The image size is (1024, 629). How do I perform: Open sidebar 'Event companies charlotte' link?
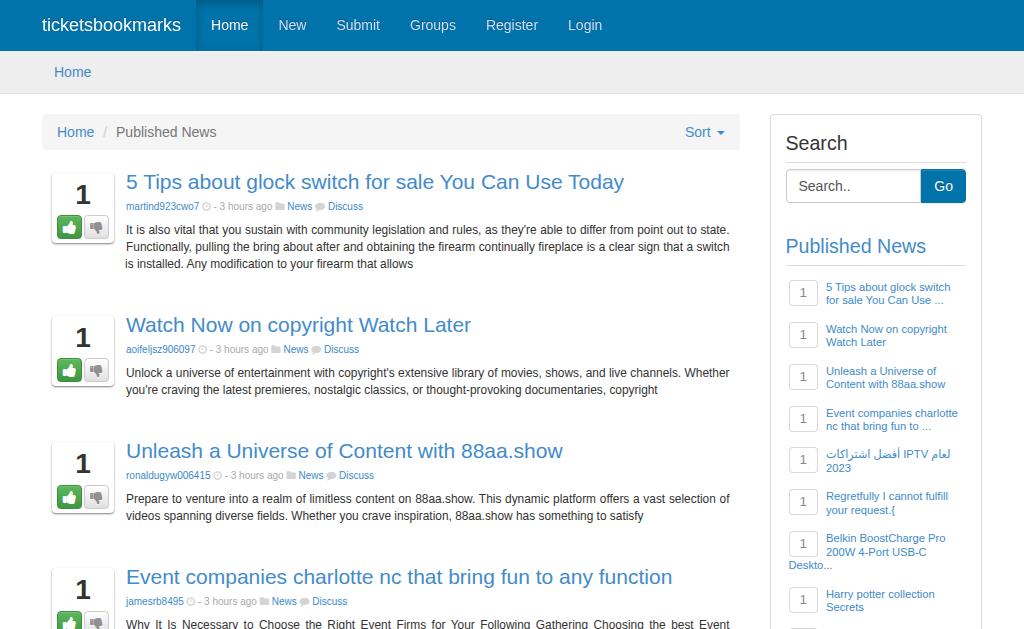click(x=891, y=419)
